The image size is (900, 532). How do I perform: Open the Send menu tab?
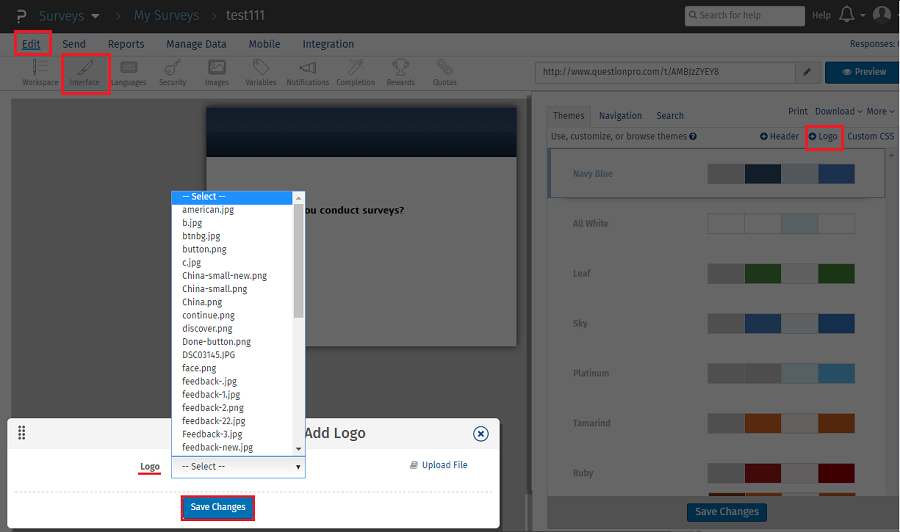73,44
